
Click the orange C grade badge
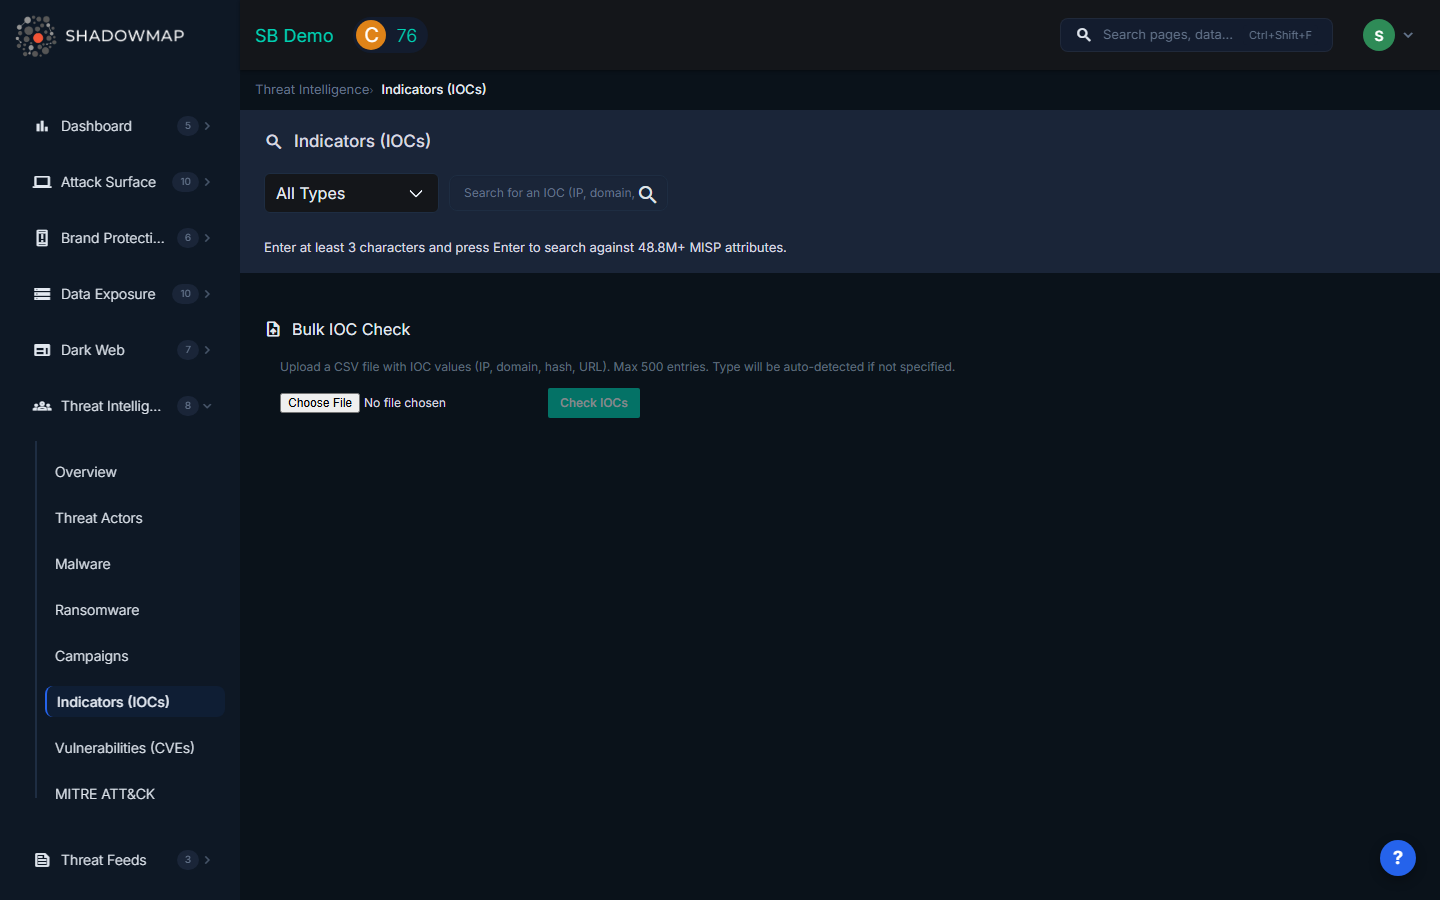click(x=371, y=36)
